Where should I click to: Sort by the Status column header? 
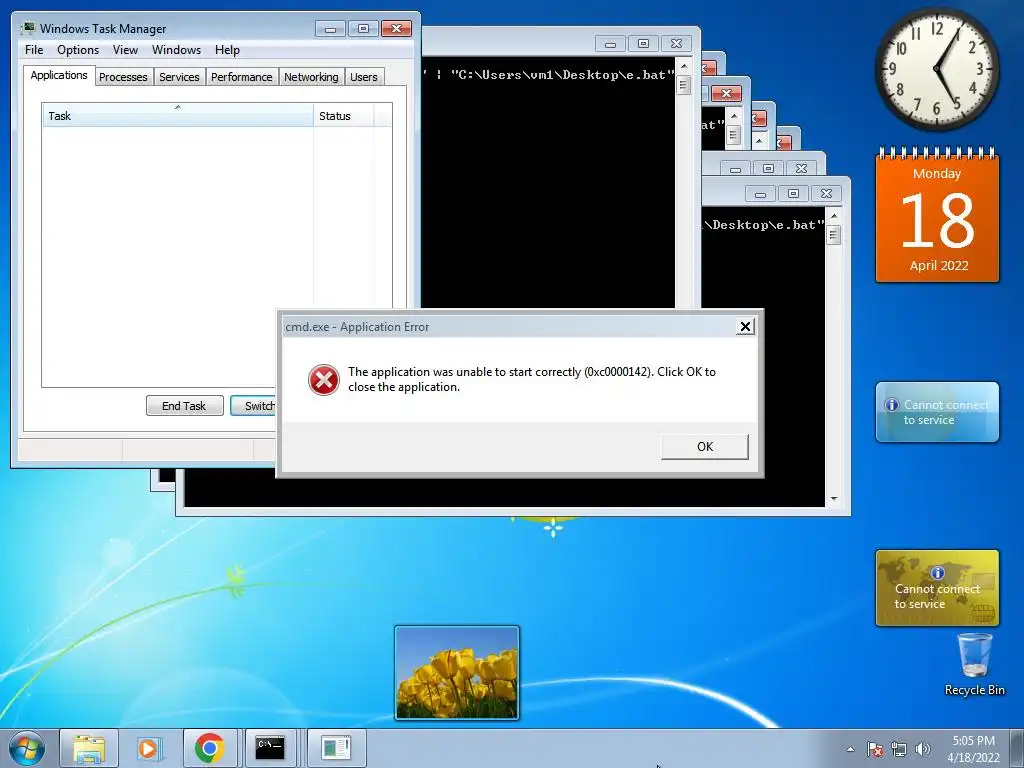click(344, 116)
